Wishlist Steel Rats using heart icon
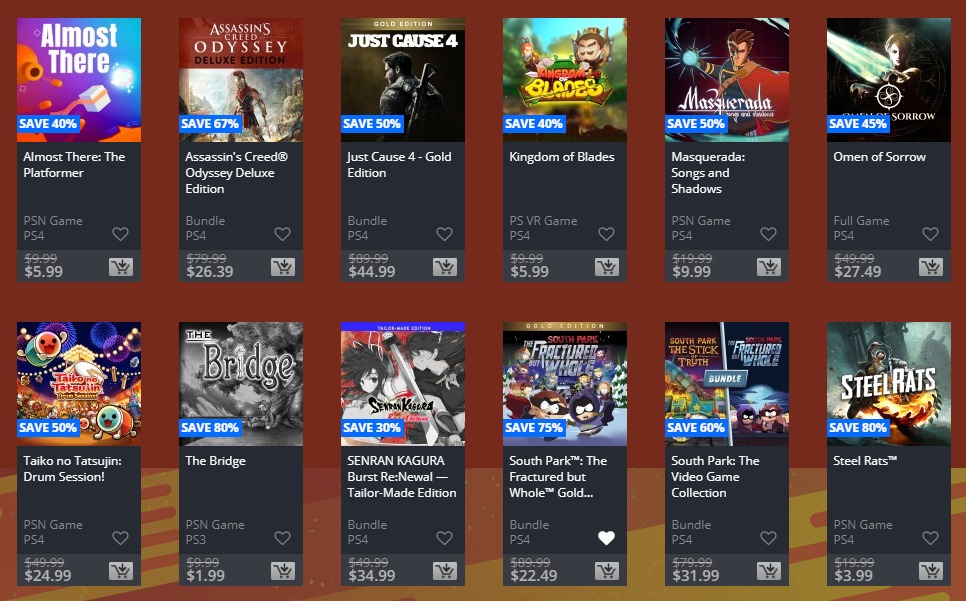 930,538
